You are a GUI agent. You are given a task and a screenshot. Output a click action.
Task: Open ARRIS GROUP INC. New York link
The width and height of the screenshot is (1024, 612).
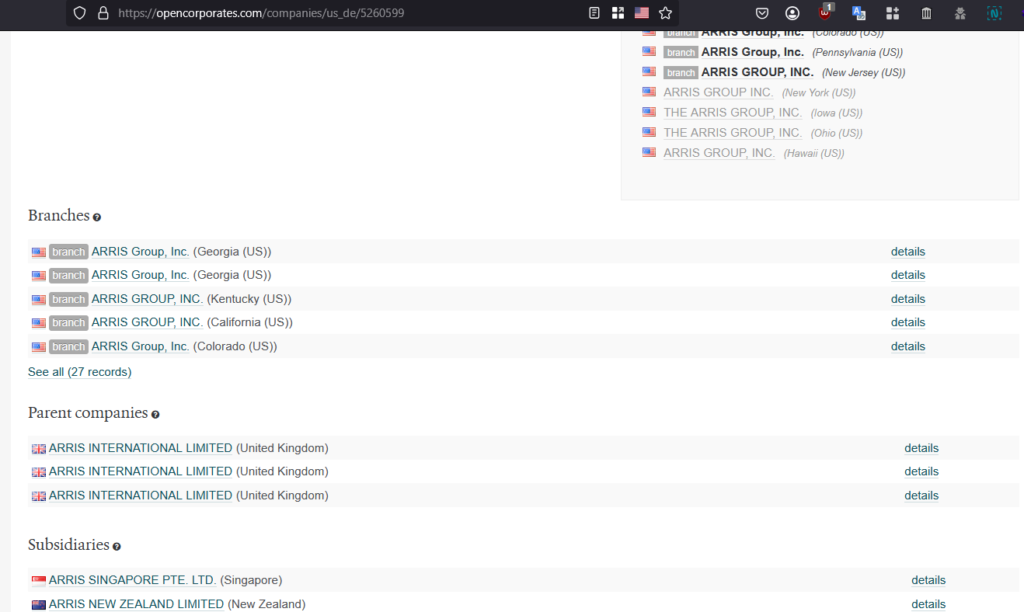pyautogui.click(x=718, y=93)
